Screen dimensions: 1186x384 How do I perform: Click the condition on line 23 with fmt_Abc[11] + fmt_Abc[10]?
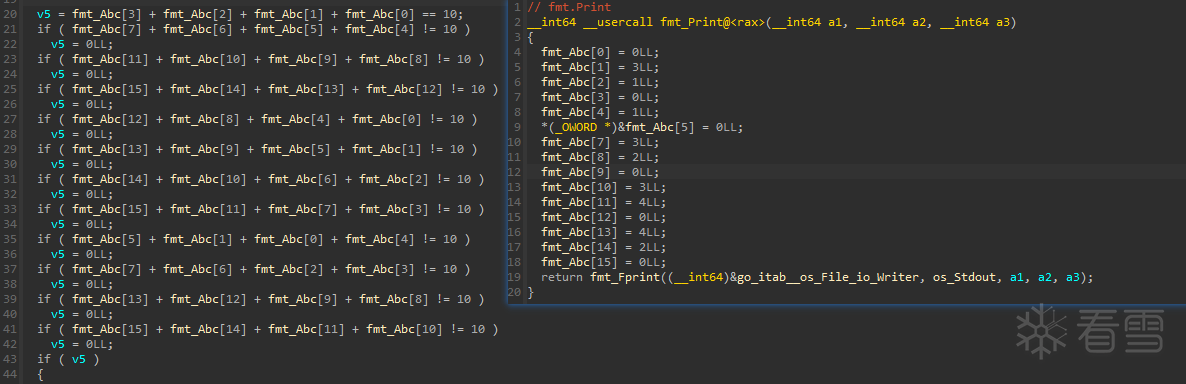[261, 60]
